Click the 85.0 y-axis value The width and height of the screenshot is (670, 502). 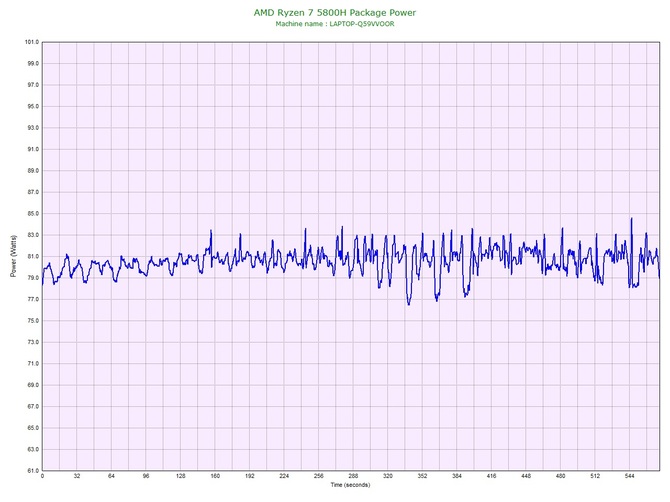coord(32,214)
